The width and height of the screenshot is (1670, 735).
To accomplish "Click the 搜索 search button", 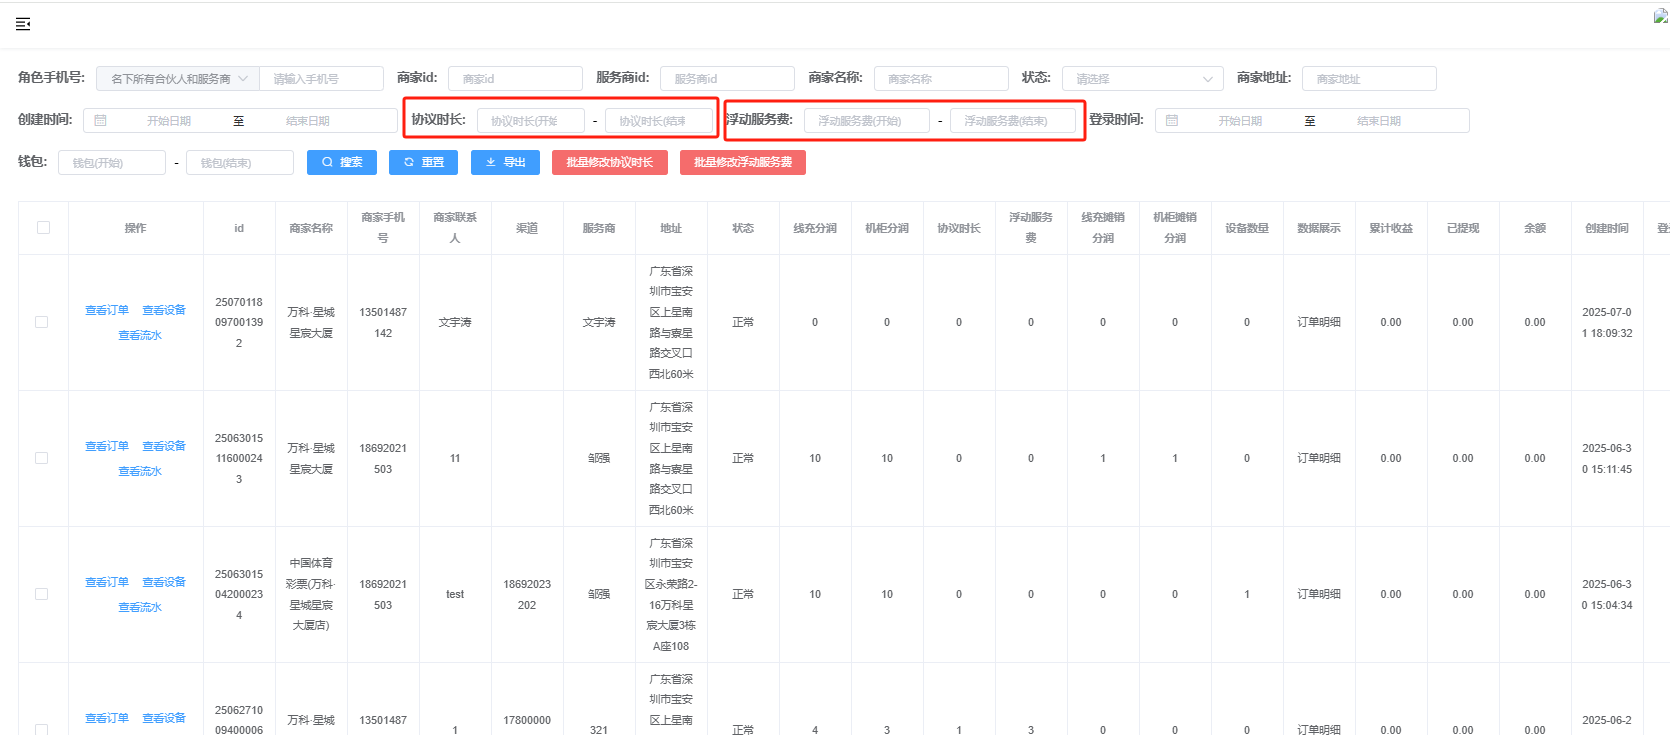I will point(342,162).
